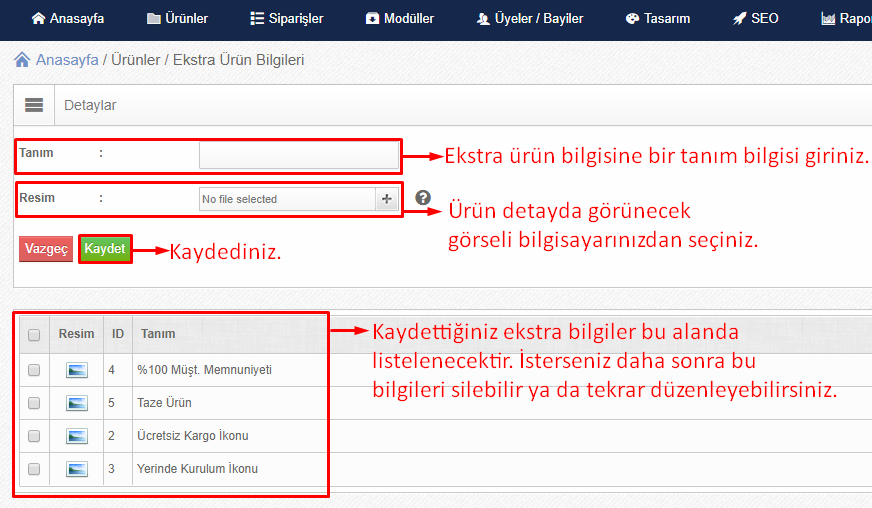Click the chart icon at navigation bar end
This screenshot has height=508, width=872.
coord(828,18)
